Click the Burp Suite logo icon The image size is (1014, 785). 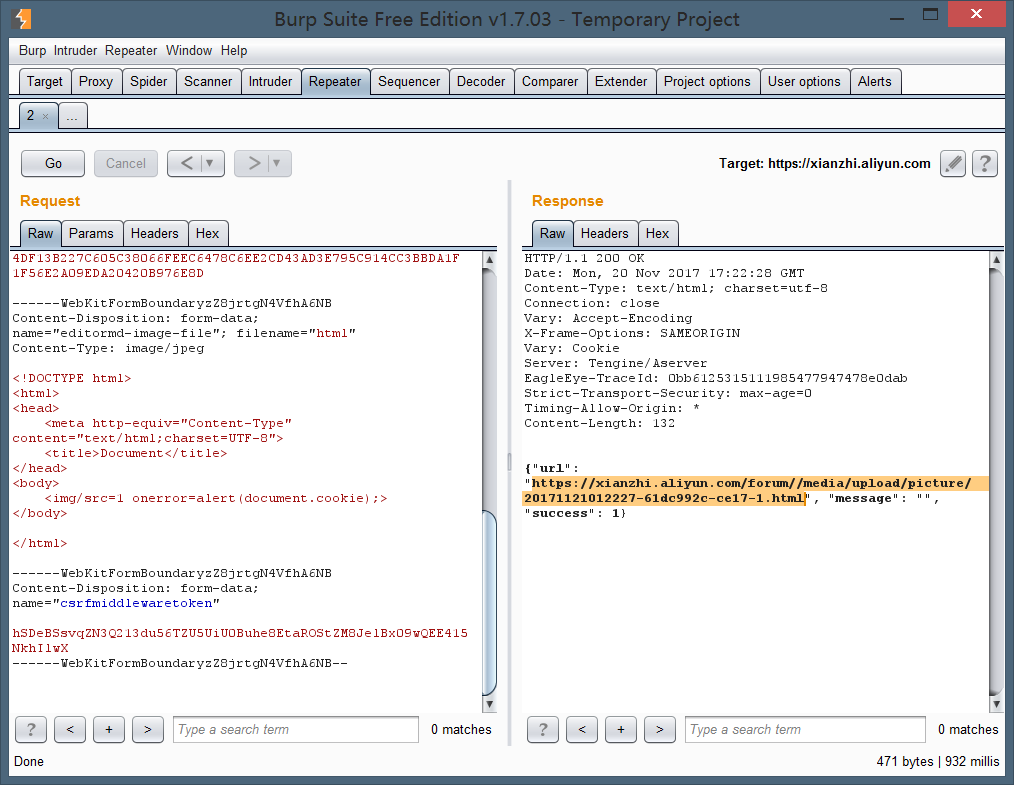[x=22, y=19]
